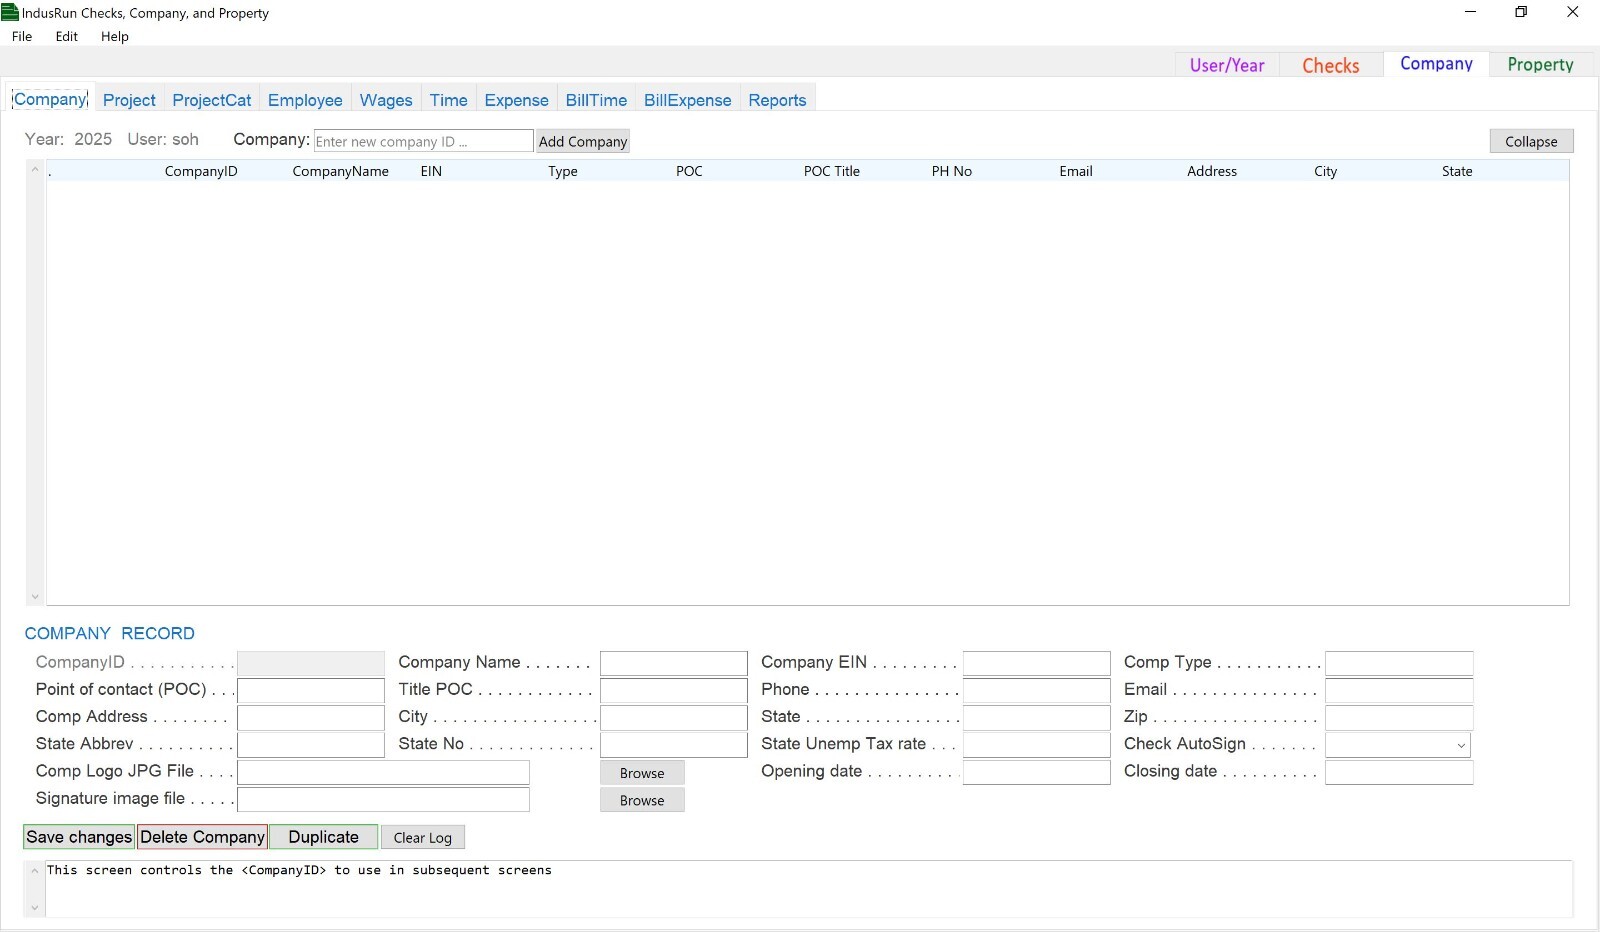Go to the Employee sub-tab
Screen dimensions: 1600x932
(305, 100)
